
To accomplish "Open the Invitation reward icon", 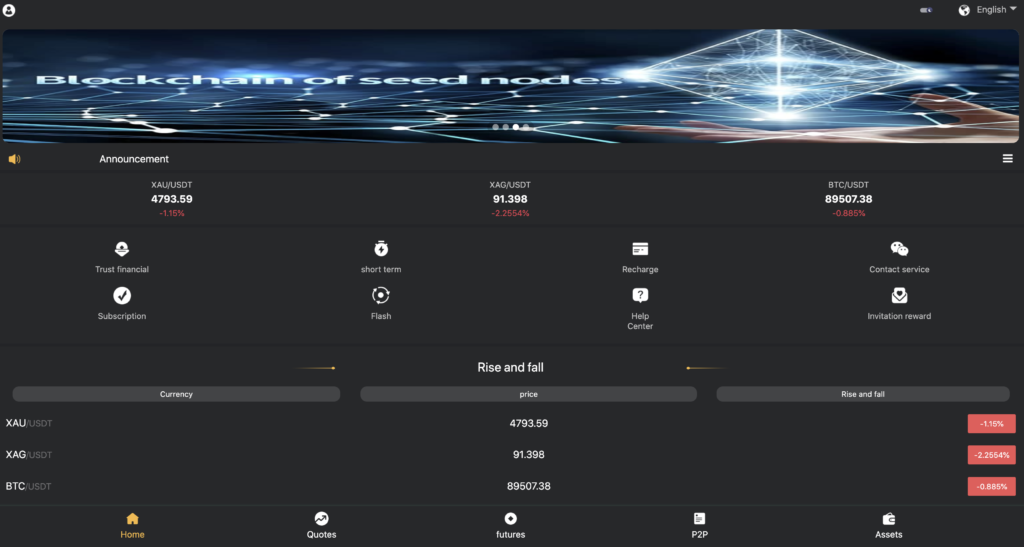I will 899,295.
